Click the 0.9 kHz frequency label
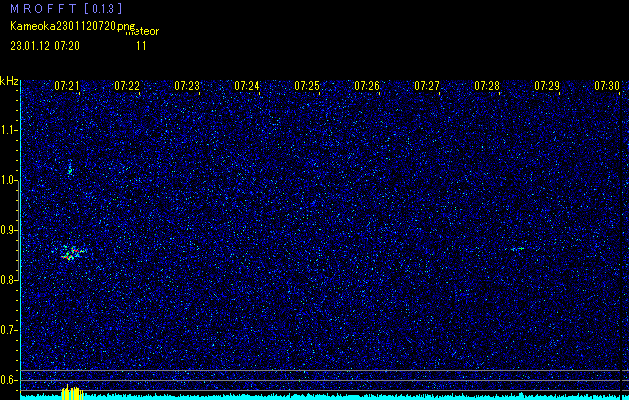This screenshot has height=400, width=629. pyautogui.click(x=9, y=230)
